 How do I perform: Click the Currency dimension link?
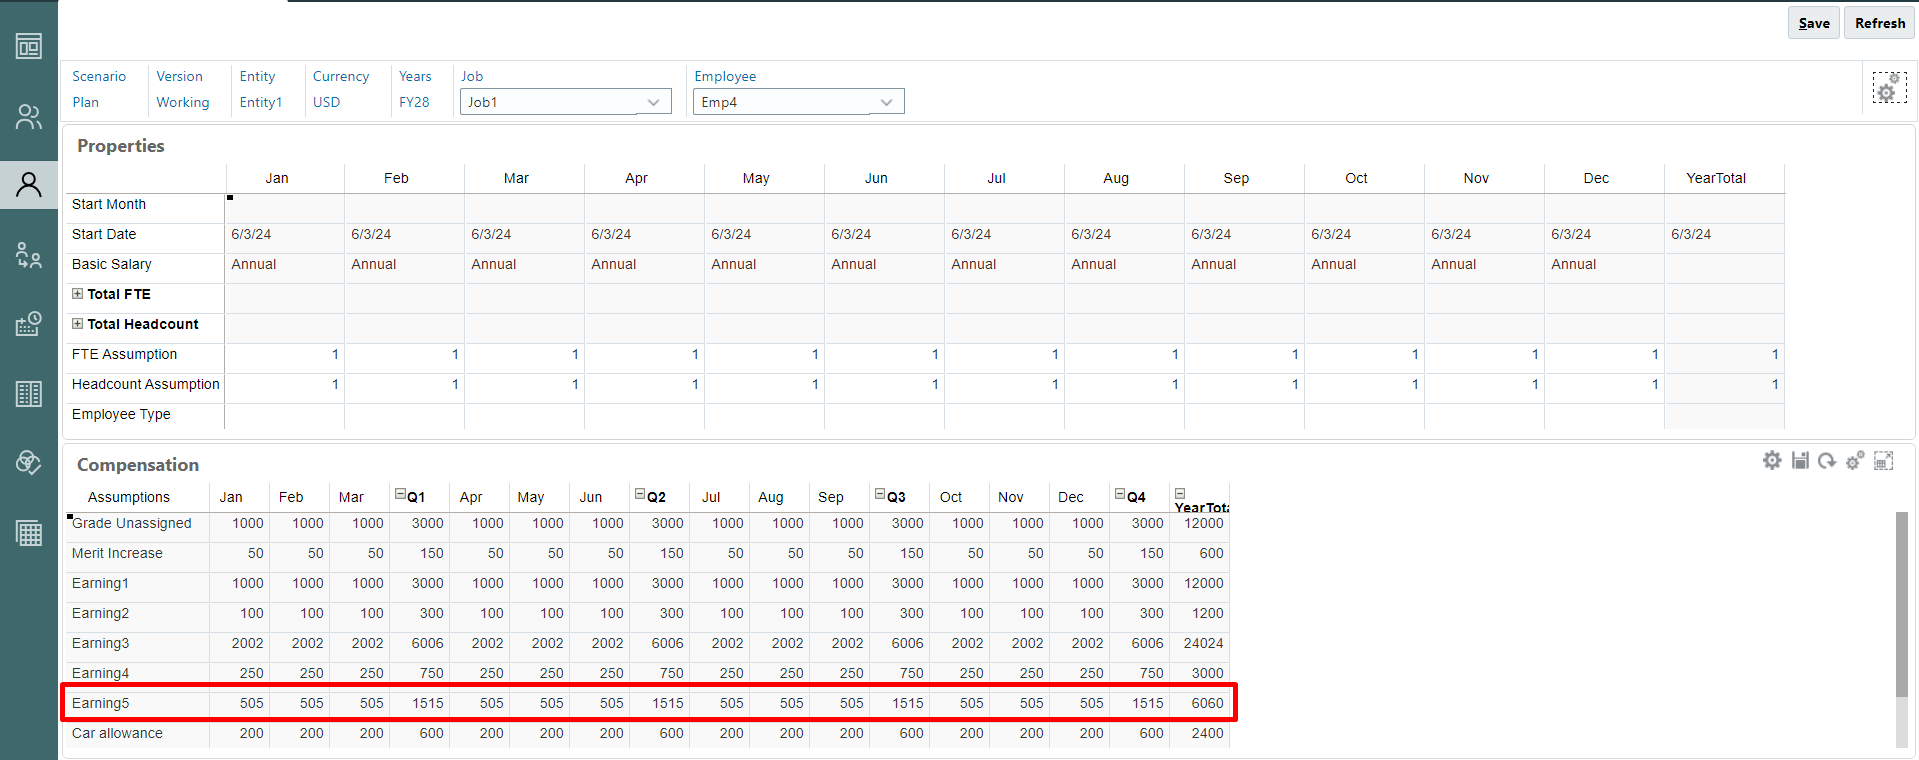(341, 76)
